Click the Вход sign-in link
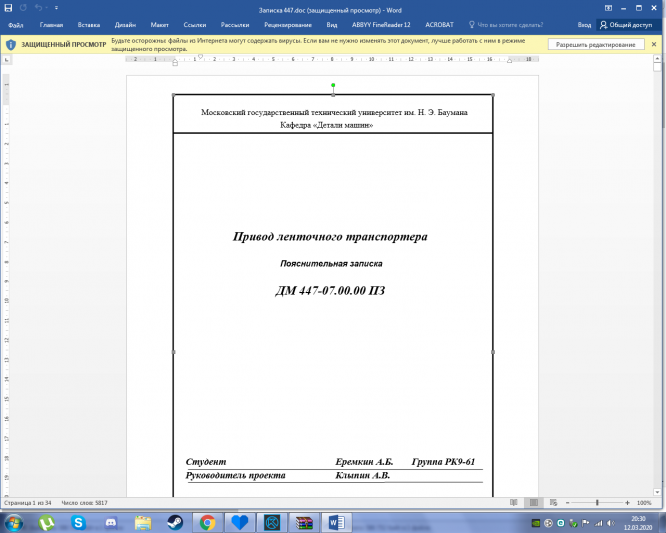This screenshot has width=666, height=533. (x=584, y=25)
